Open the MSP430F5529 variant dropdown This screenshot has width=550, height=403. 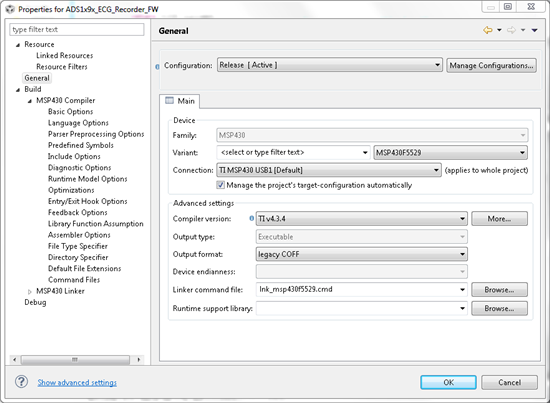point(450,153)
